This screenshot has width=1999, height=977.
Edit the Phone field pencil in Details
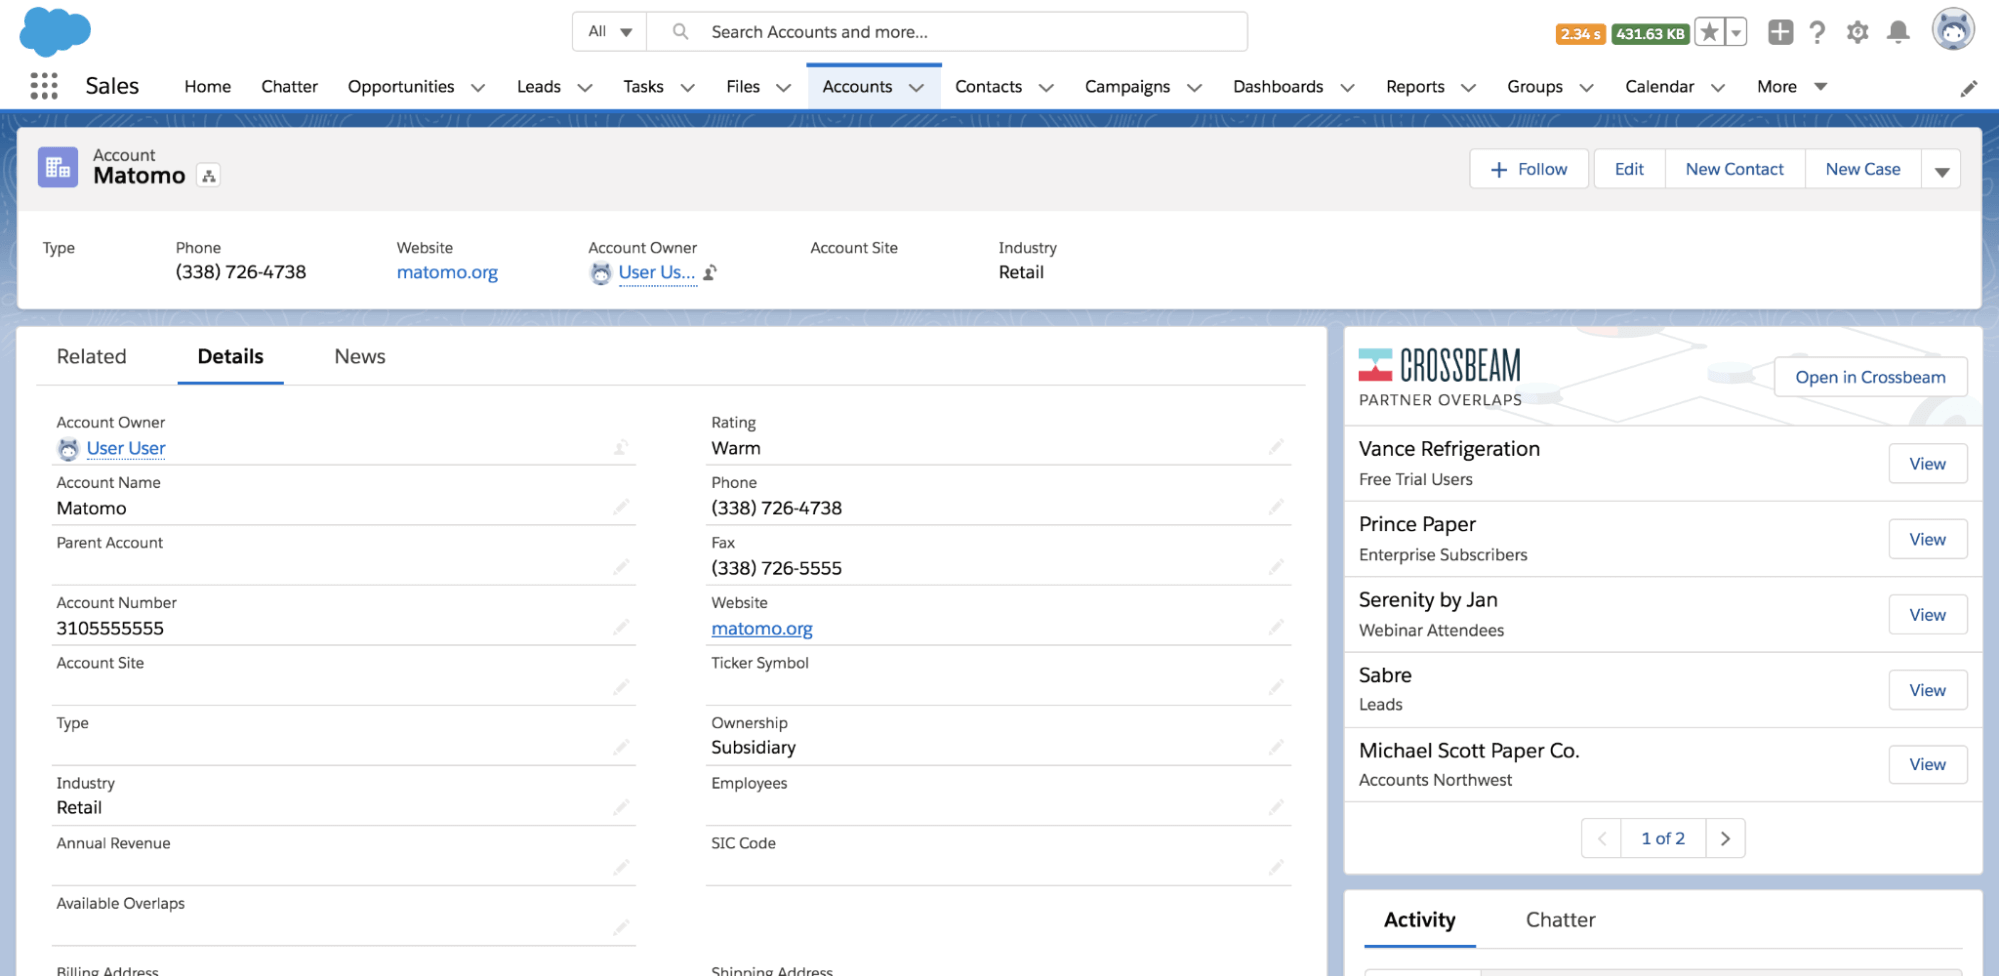click(1276, 507)
